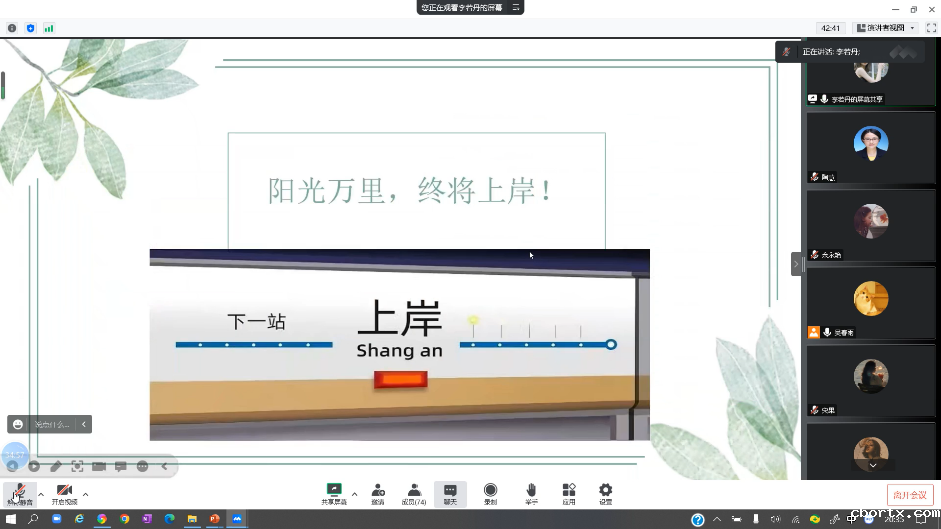The image size is (941, 529).
Task: Collapse the participant video sidebar
Action: 797,264
